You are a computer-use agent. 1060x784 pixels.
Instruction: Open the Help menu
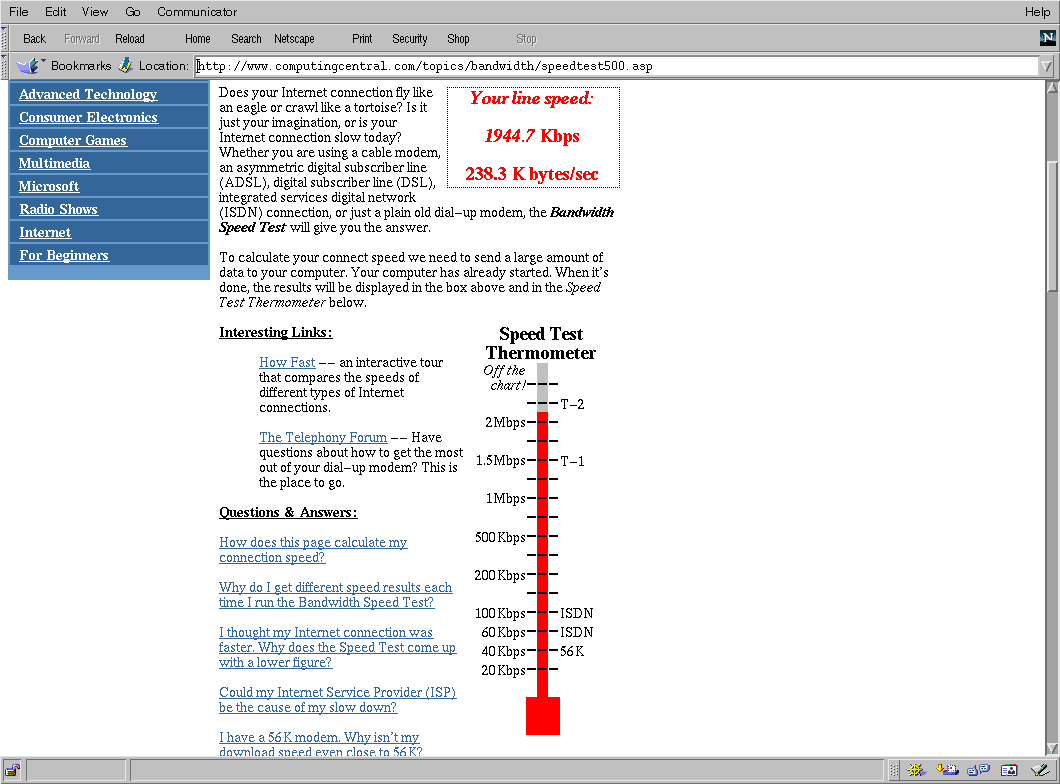[1037, 11]
